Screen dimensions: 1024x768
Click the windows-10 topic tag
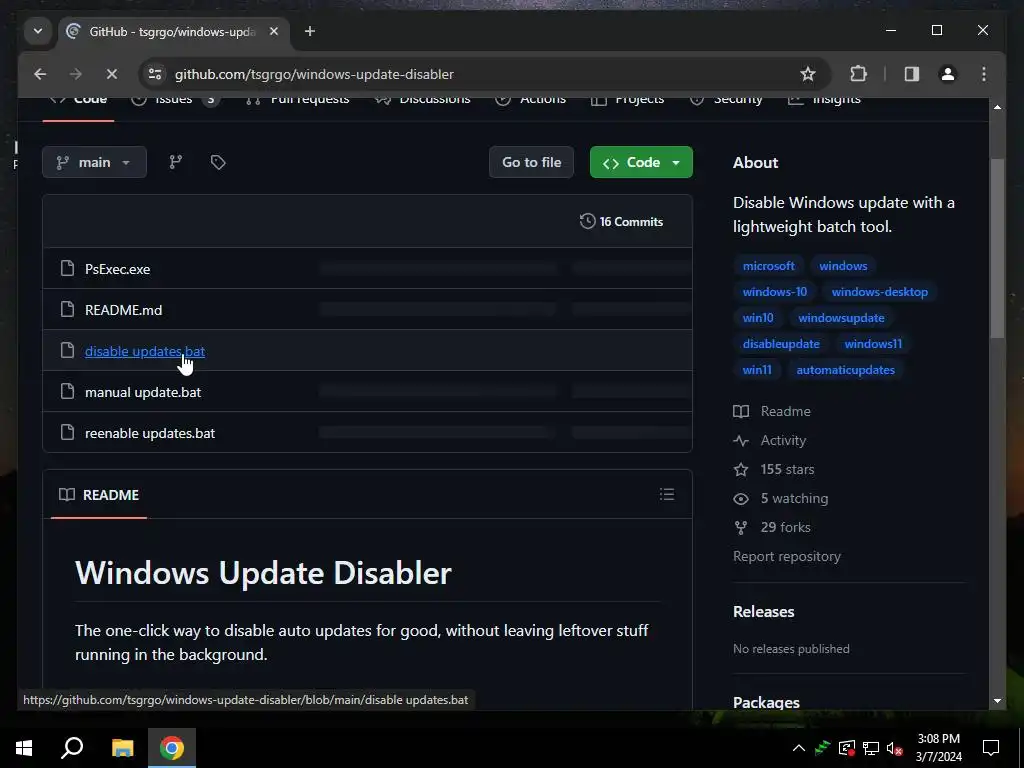[775, 292]
